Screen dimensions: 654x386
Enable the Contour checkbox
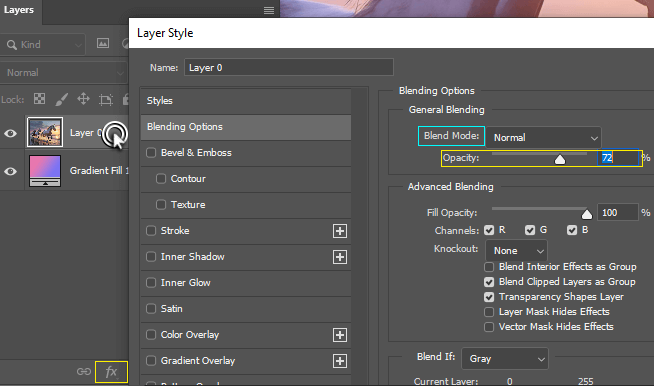click(161, 179)
